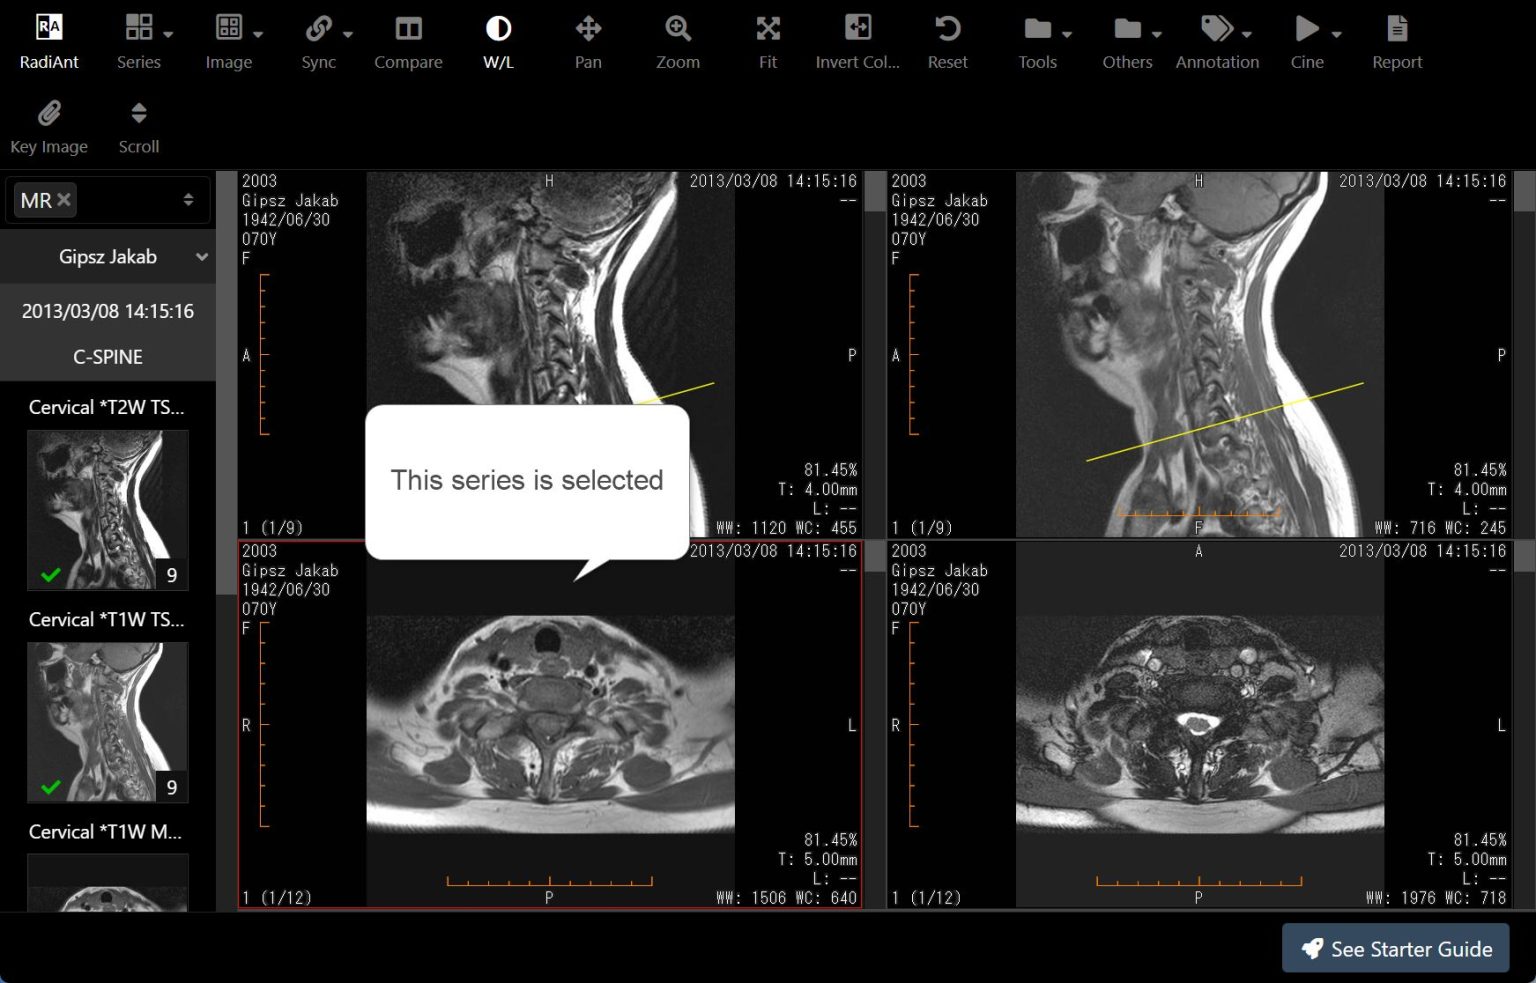Viewport: 1536px width, 983px height.
Task: Fit images to viewport
Action: pos(767,40)
